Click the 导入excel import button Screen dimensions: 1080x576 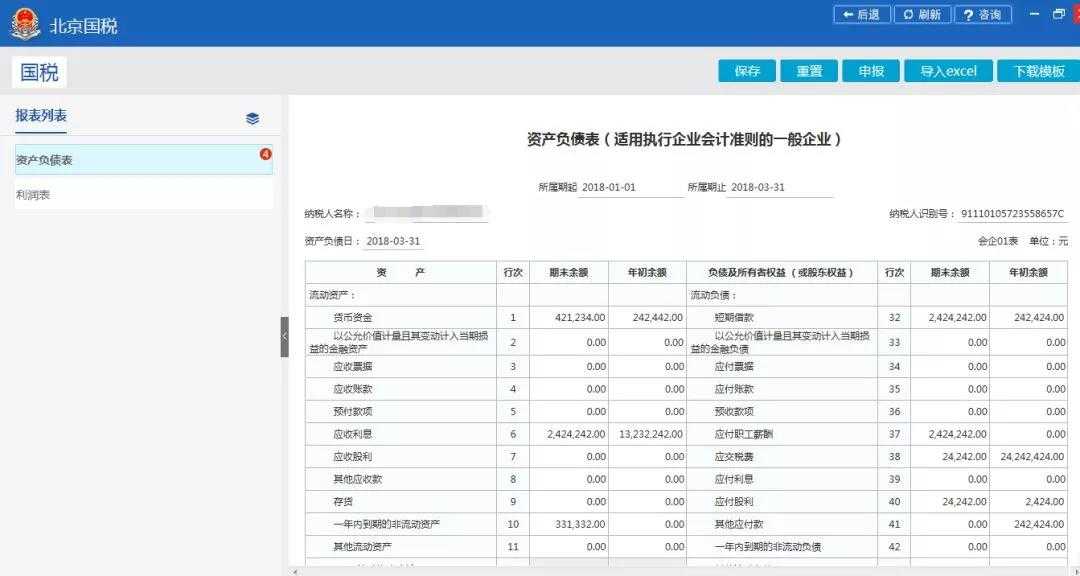(x=947, y=71)
